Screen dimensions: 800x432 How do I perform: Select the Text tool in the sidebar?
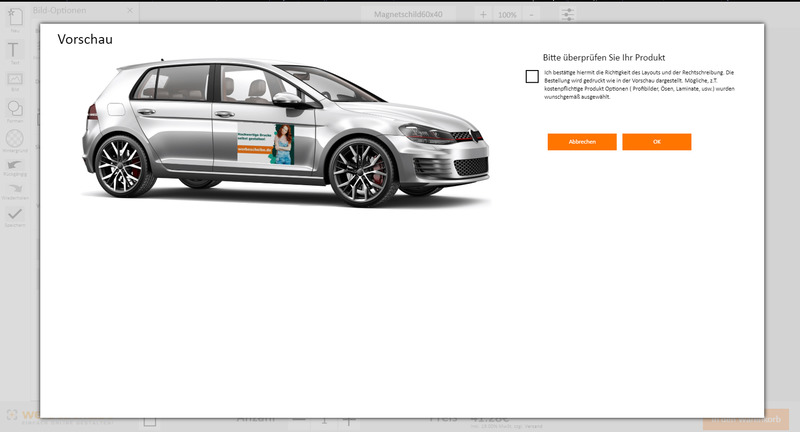(15, 50)
